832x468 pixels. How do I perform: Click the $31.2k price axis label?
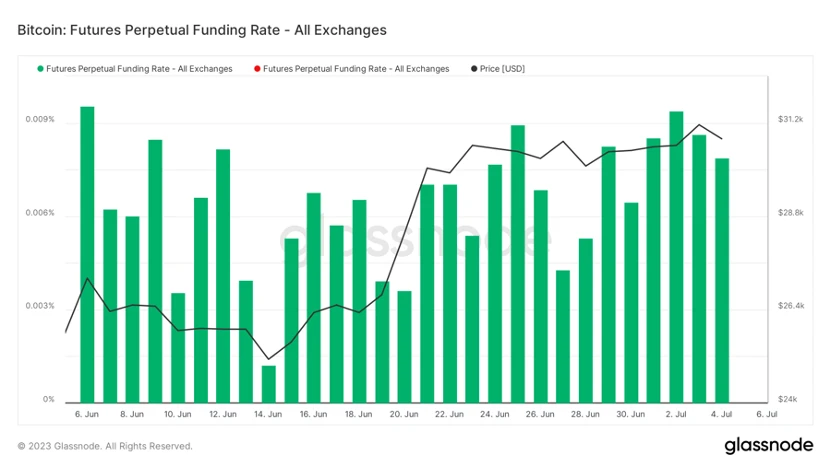(x=790, y=120)
